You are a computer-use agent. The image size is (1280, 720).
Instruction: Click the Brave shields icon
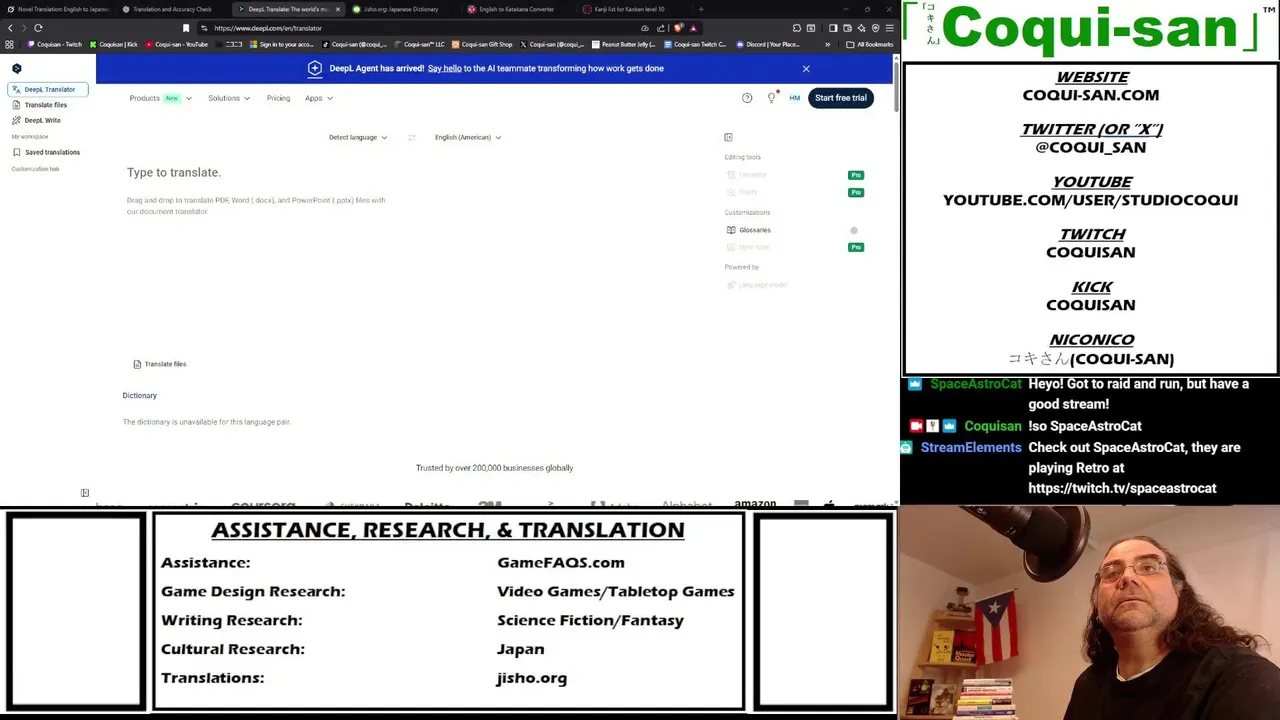point(678,28)
